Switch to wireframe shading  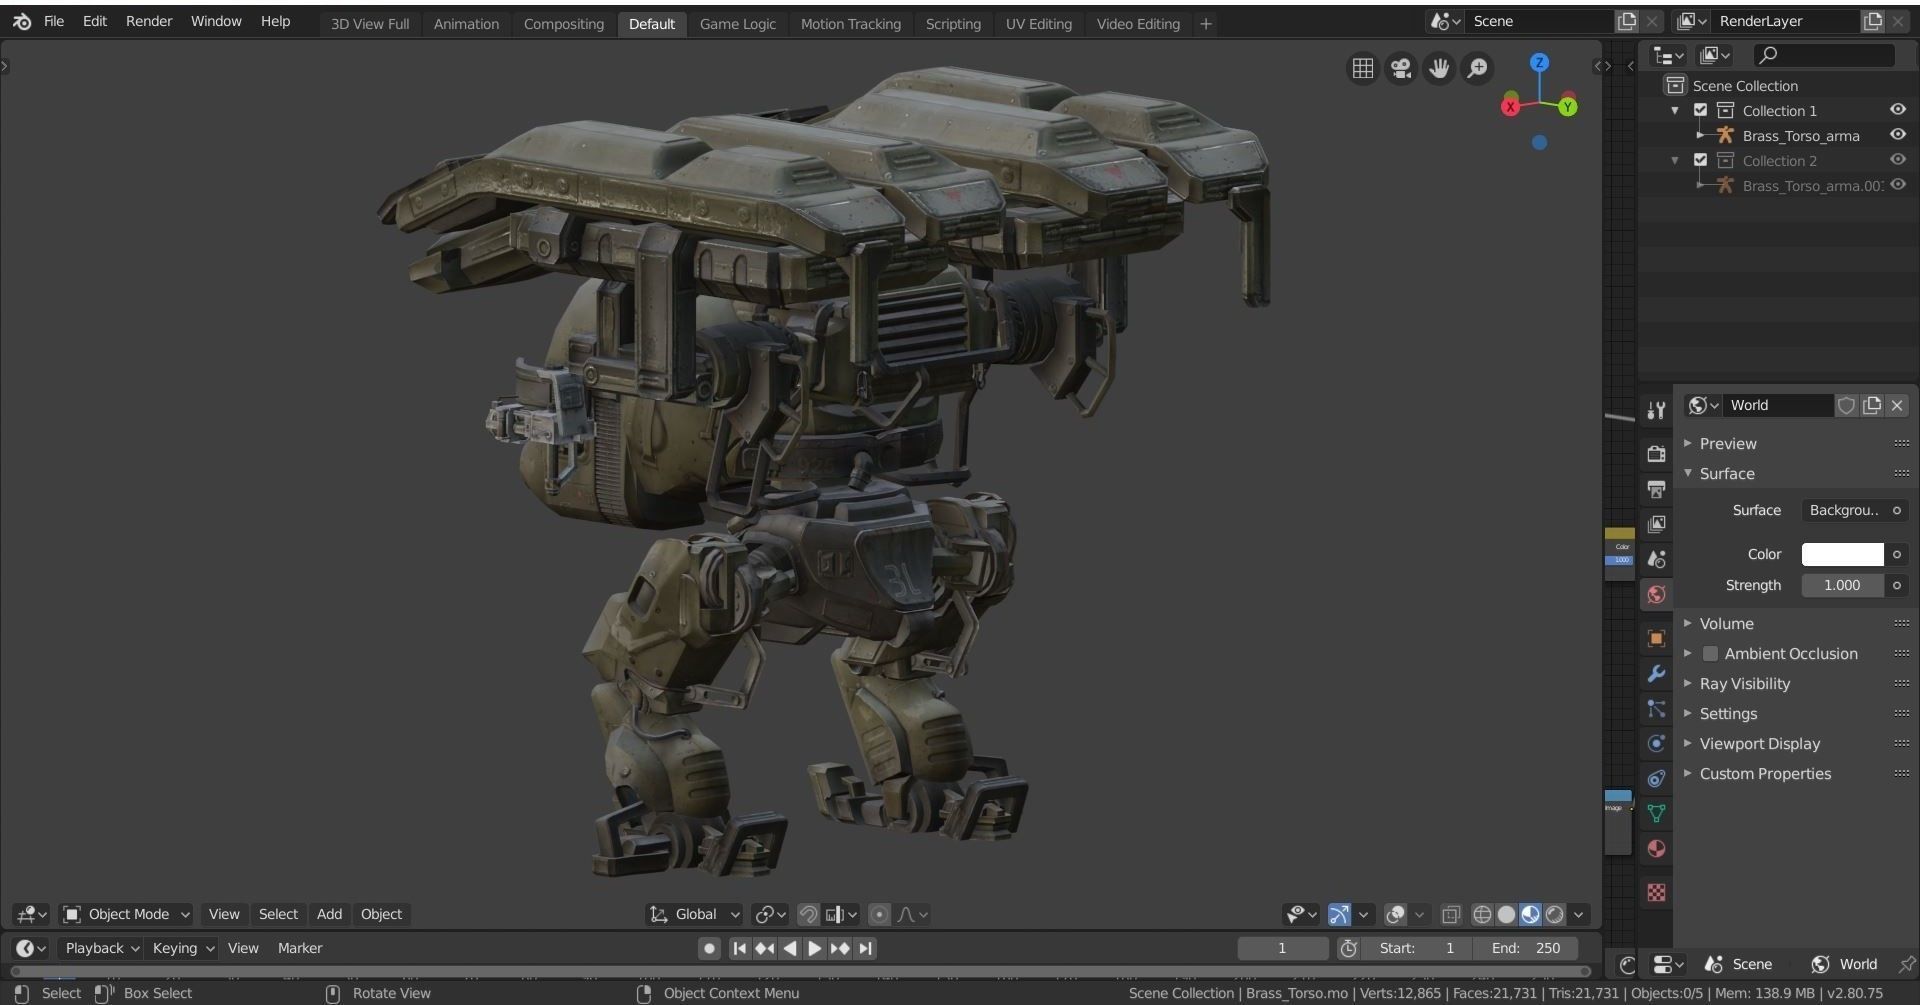pyautogui.click(x=1482, y=914)
